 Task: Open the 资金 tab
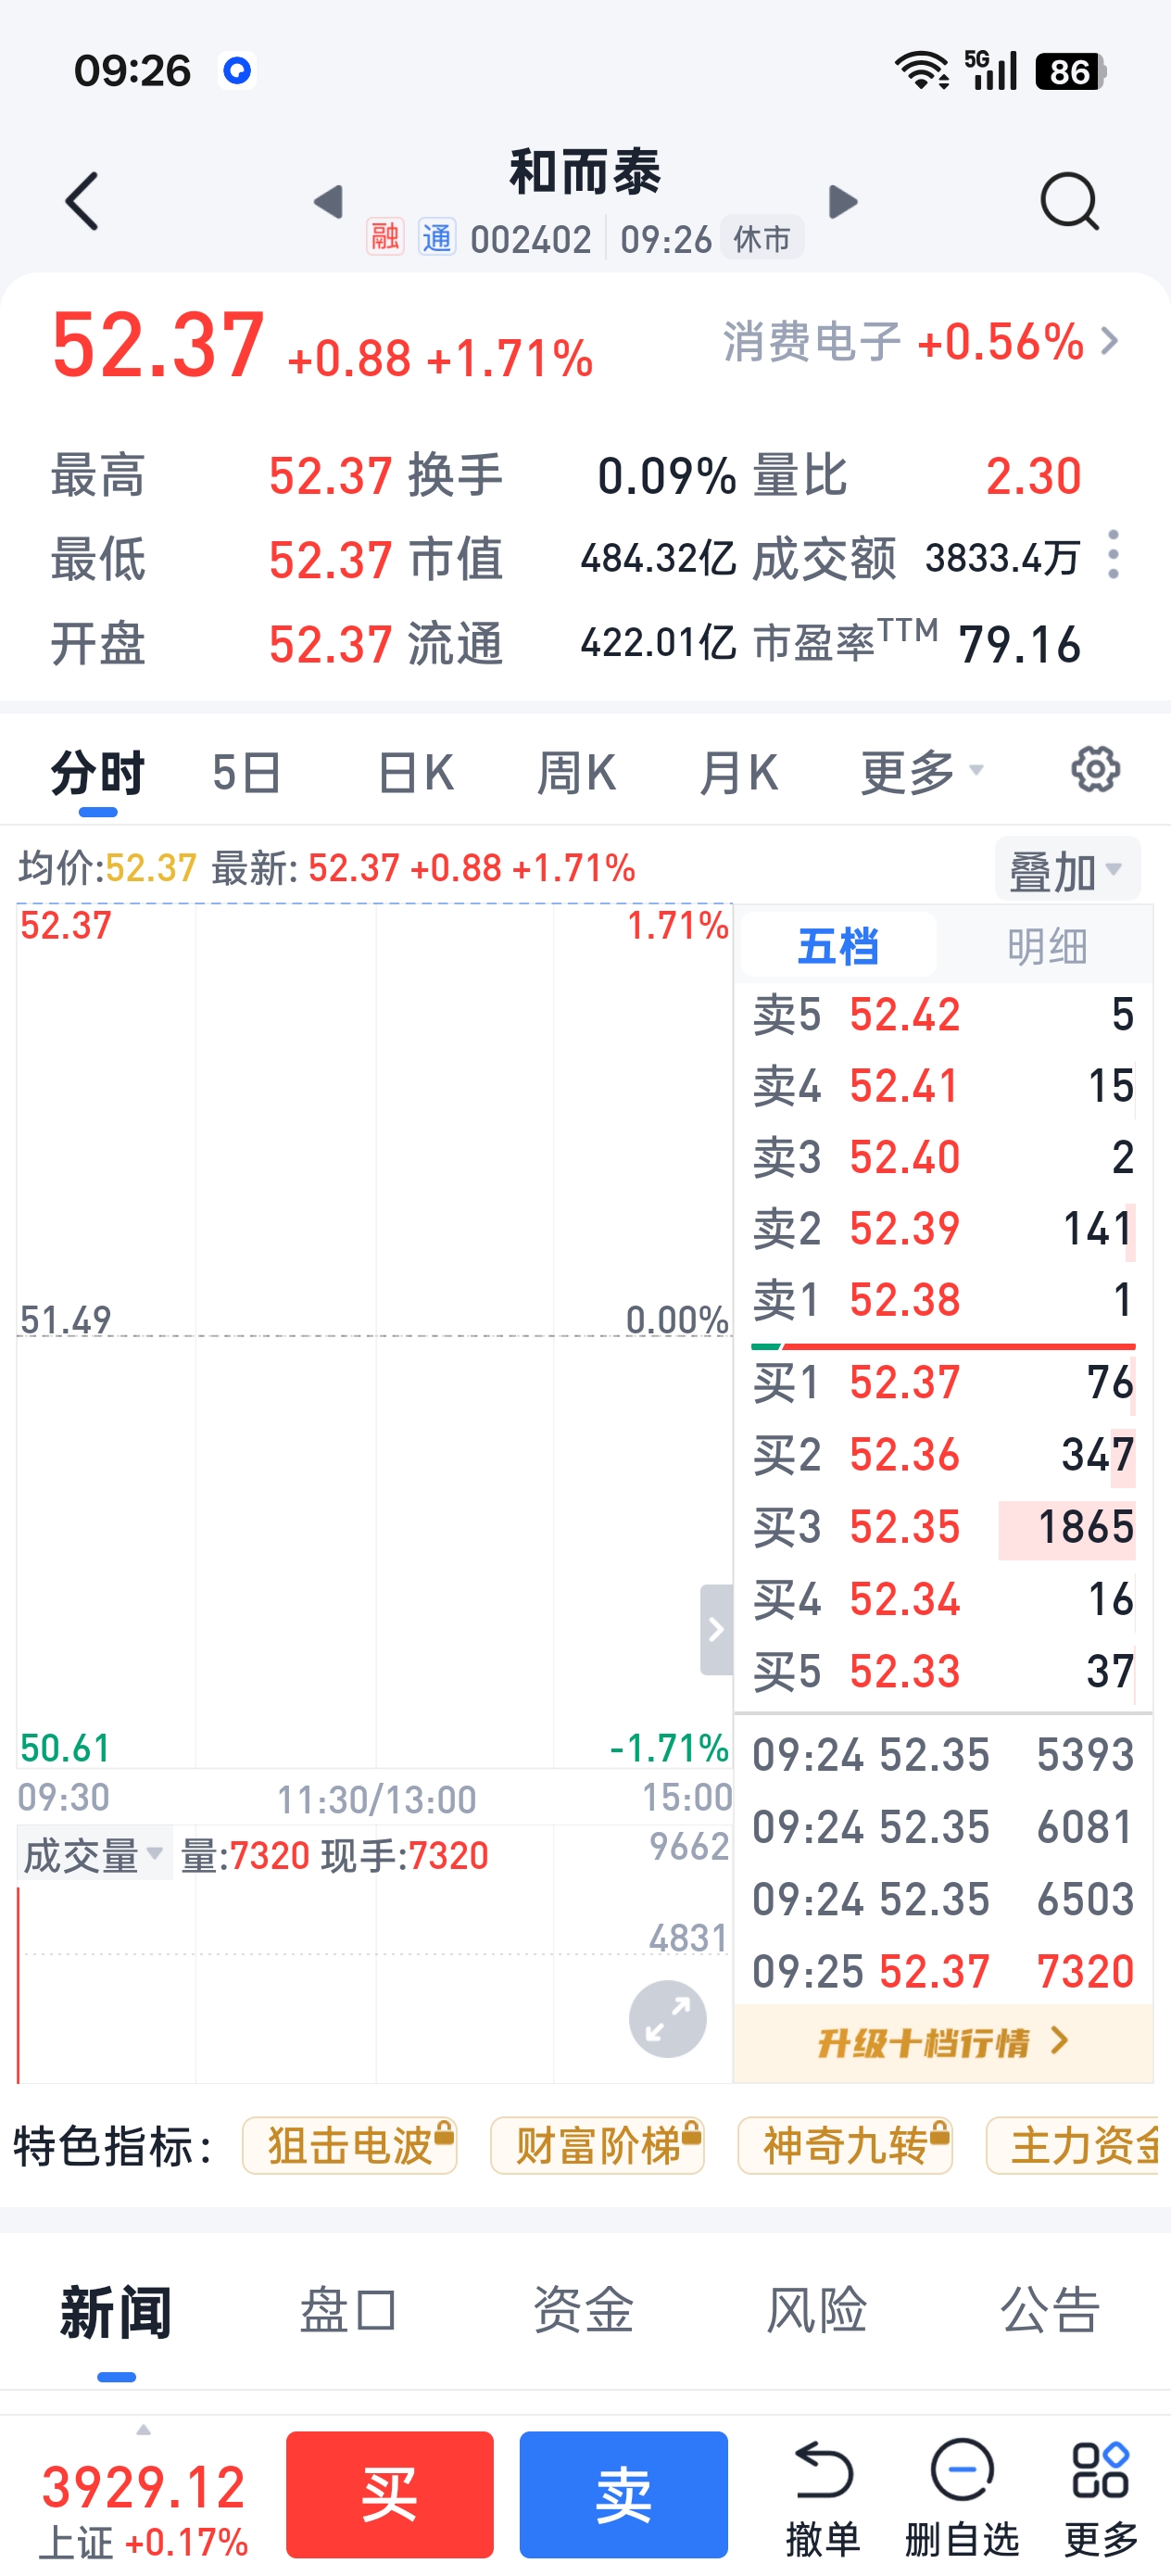point(583,2311)
